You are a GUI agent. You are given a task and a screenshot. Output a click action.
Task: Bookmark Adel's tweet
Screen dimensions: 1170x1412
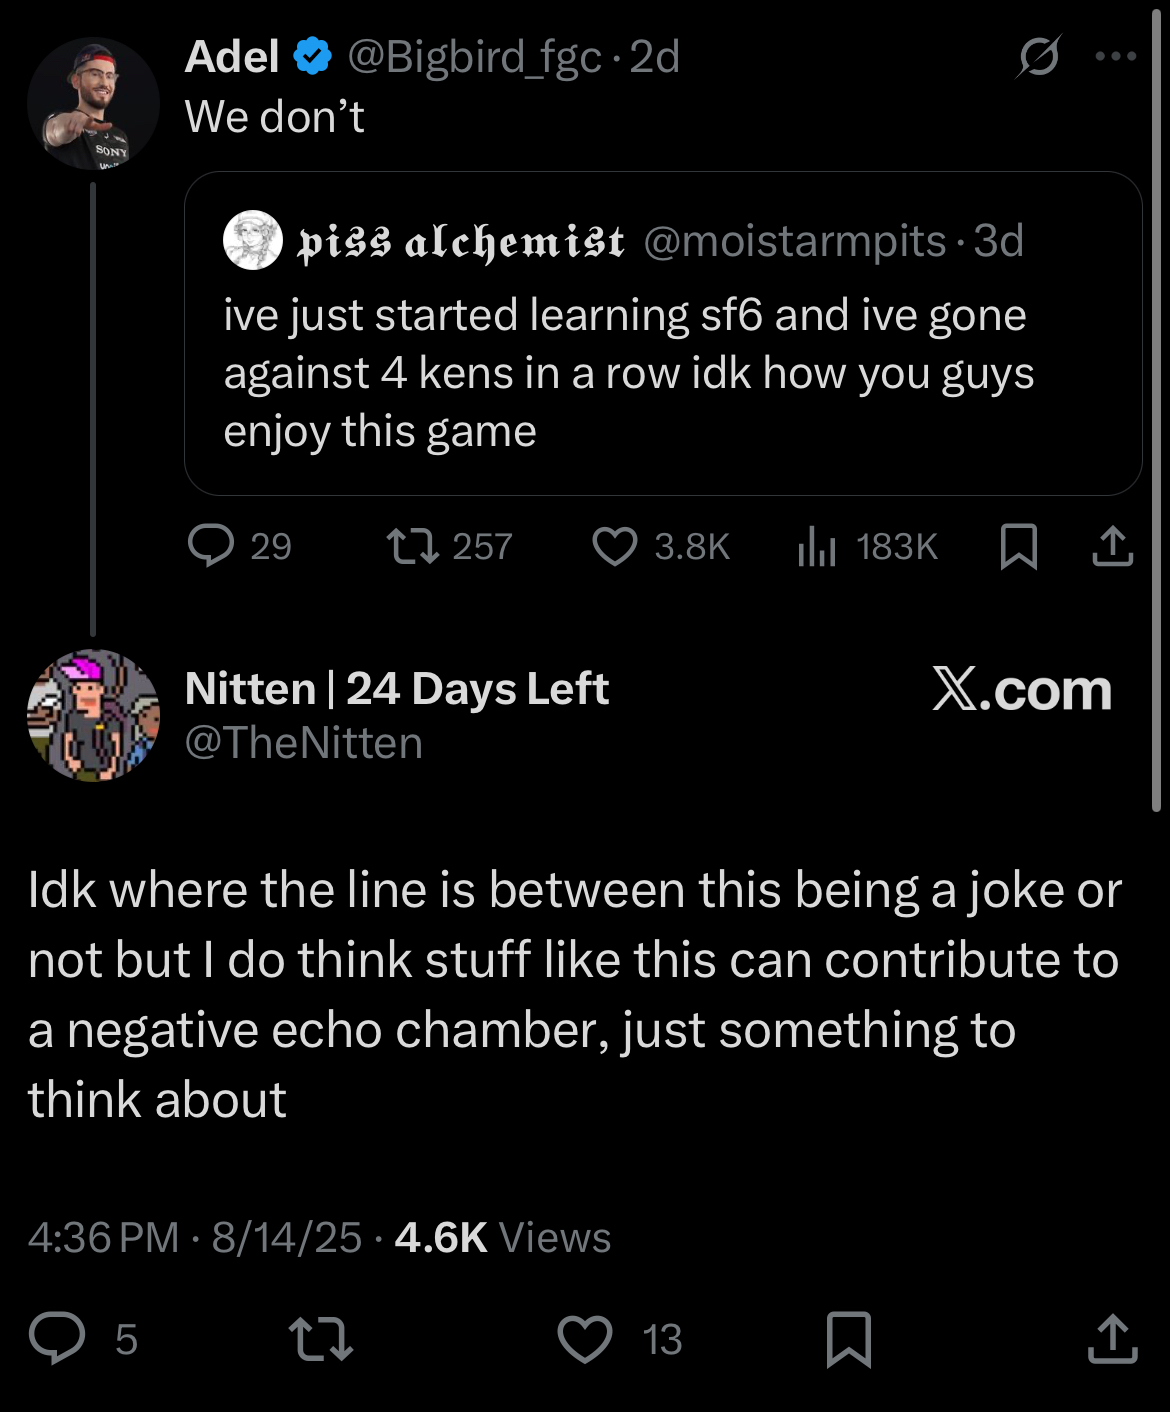[1018, 547]
